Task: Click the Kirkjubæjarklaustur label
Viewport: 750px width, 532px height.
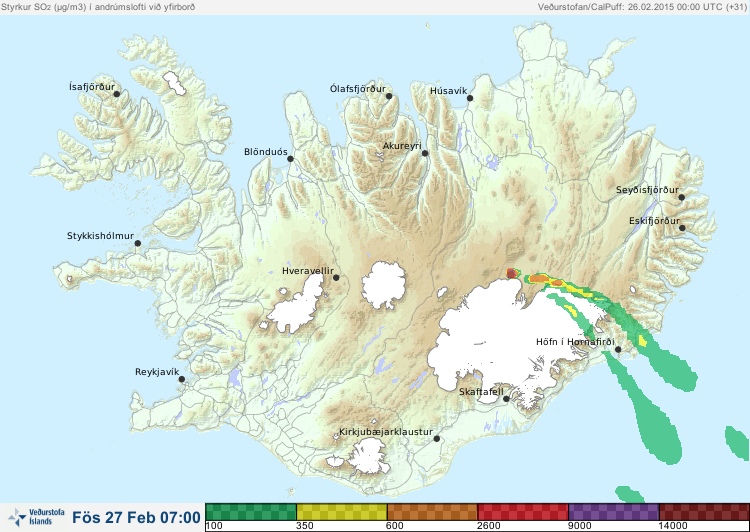Action: click(x=386, y=432)
